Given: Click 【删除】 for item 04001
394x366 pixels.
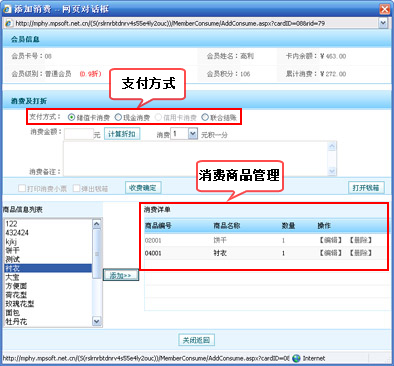Looking at the screenshot, I should (x=360, y=253).
